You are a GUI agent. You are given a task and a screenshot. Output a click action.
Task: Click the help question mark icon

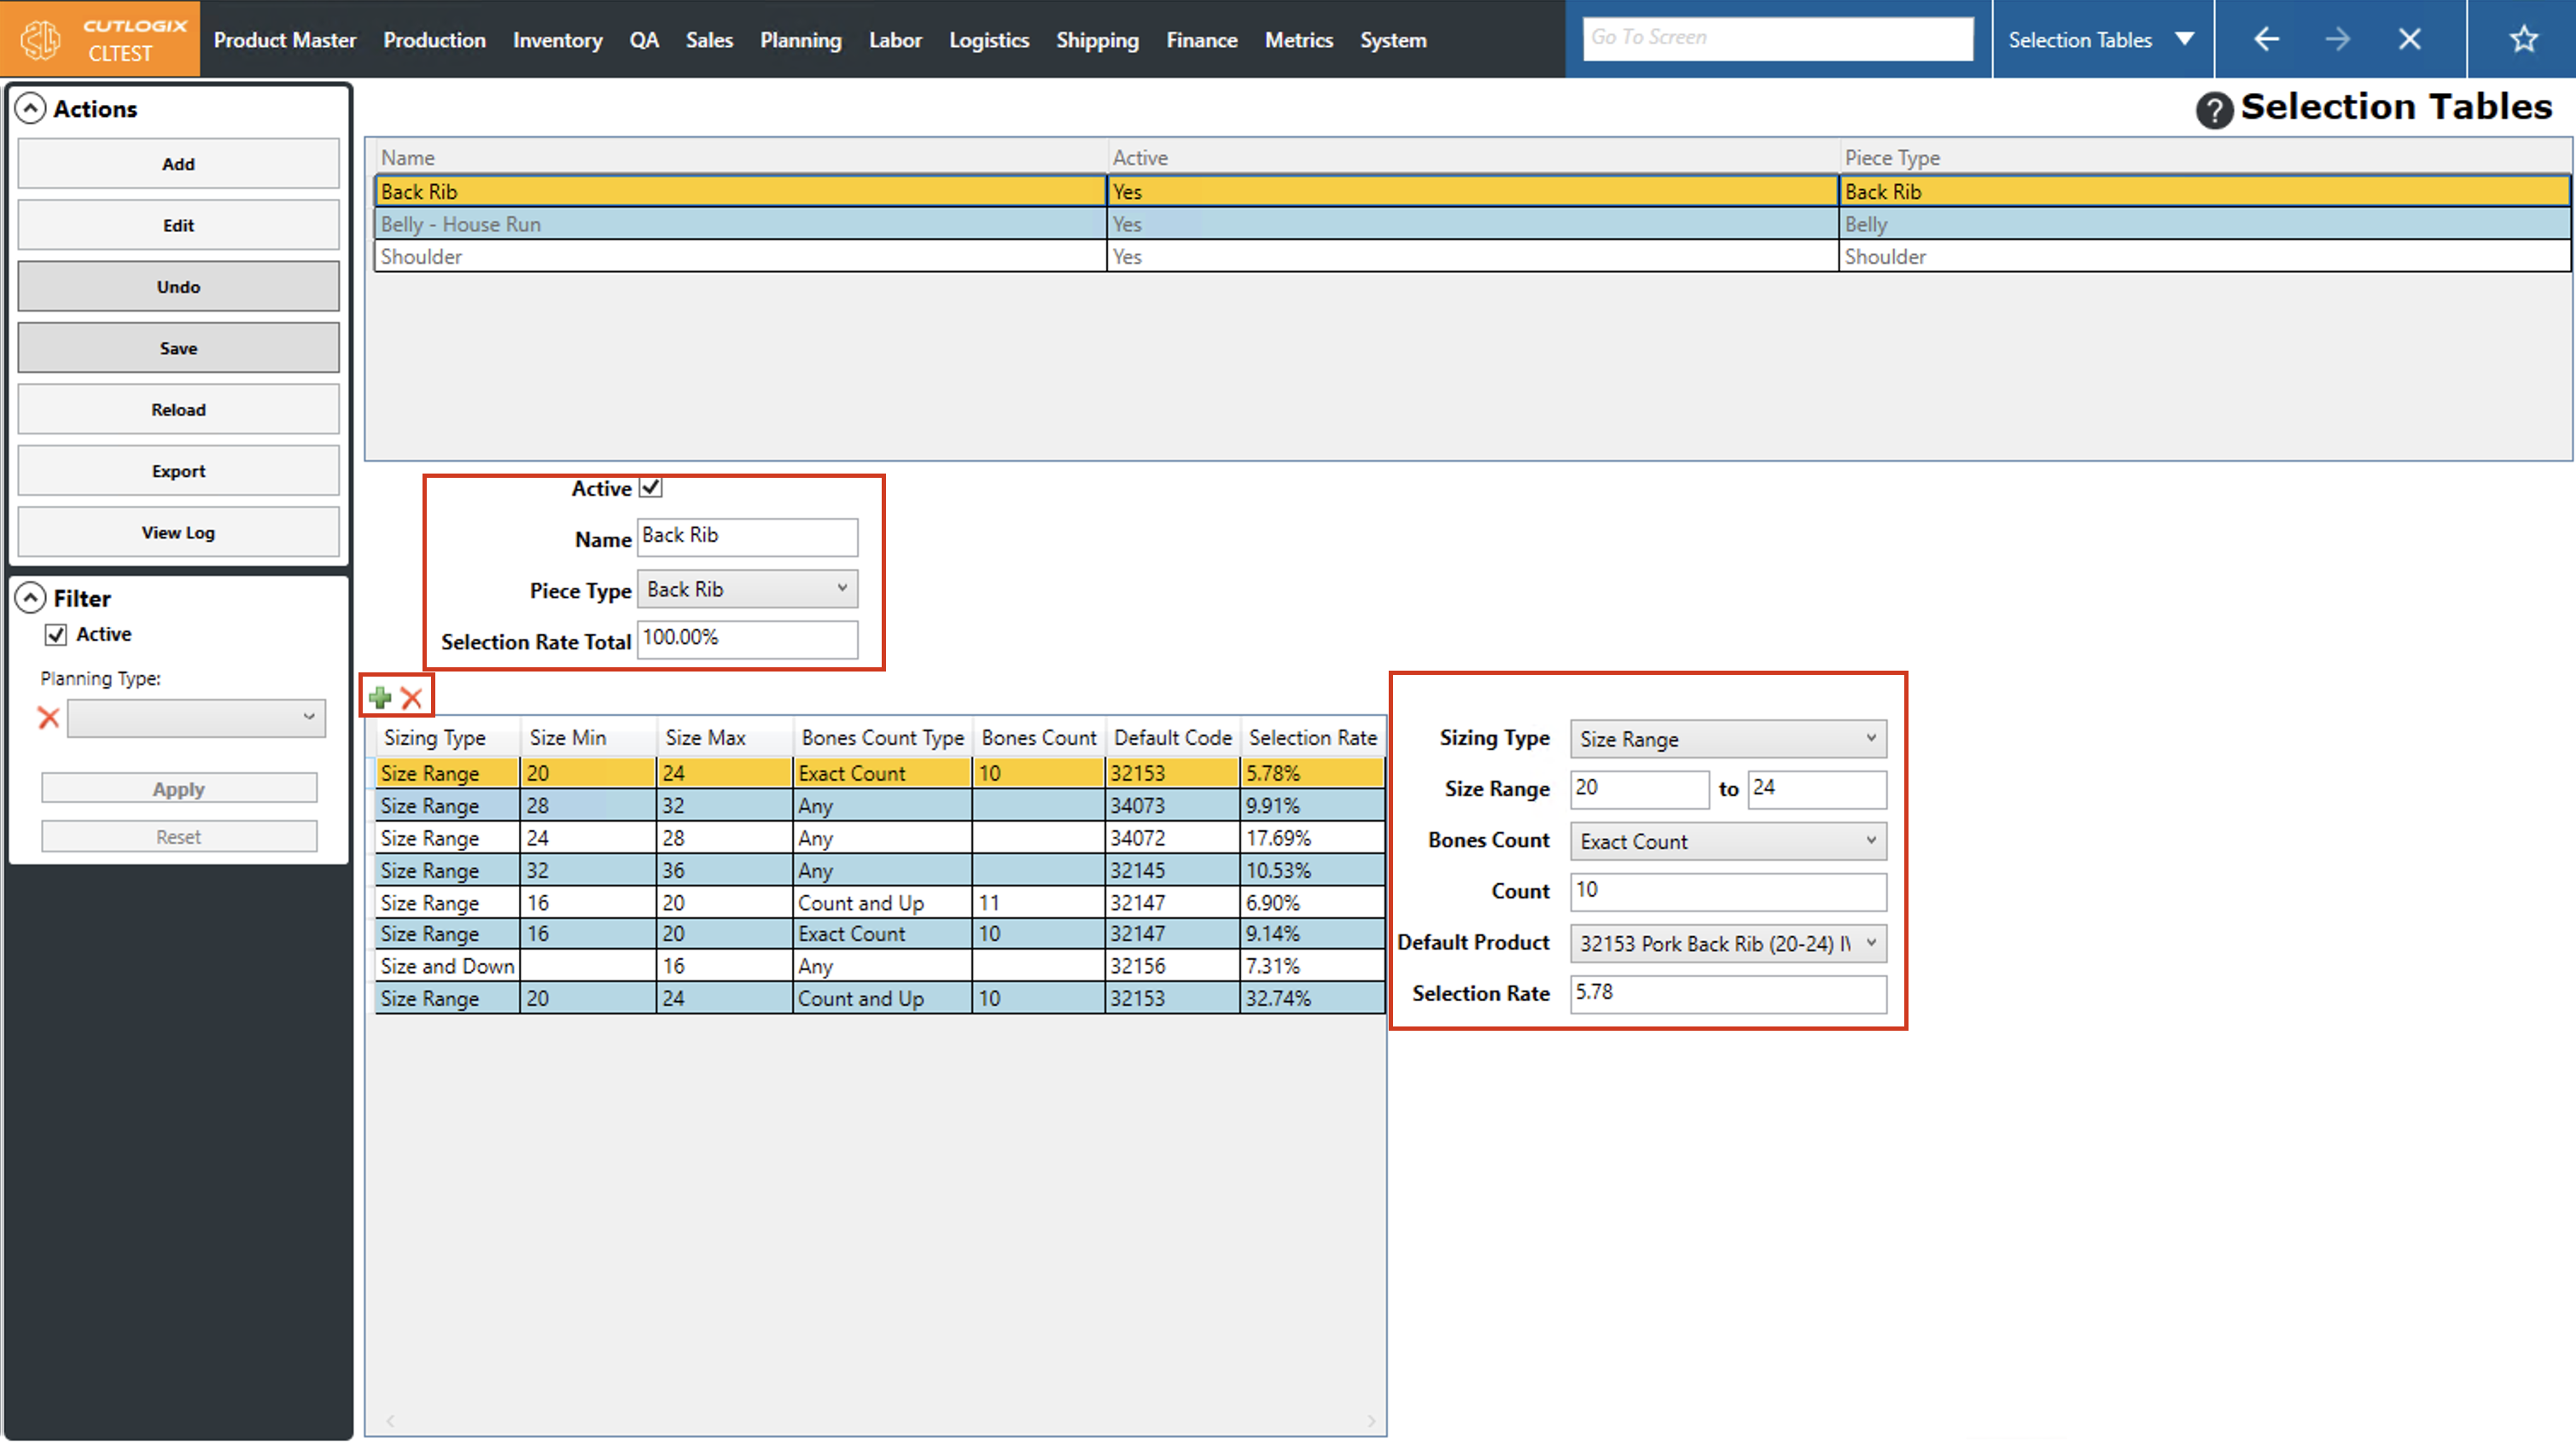(x=2213, y=109)
